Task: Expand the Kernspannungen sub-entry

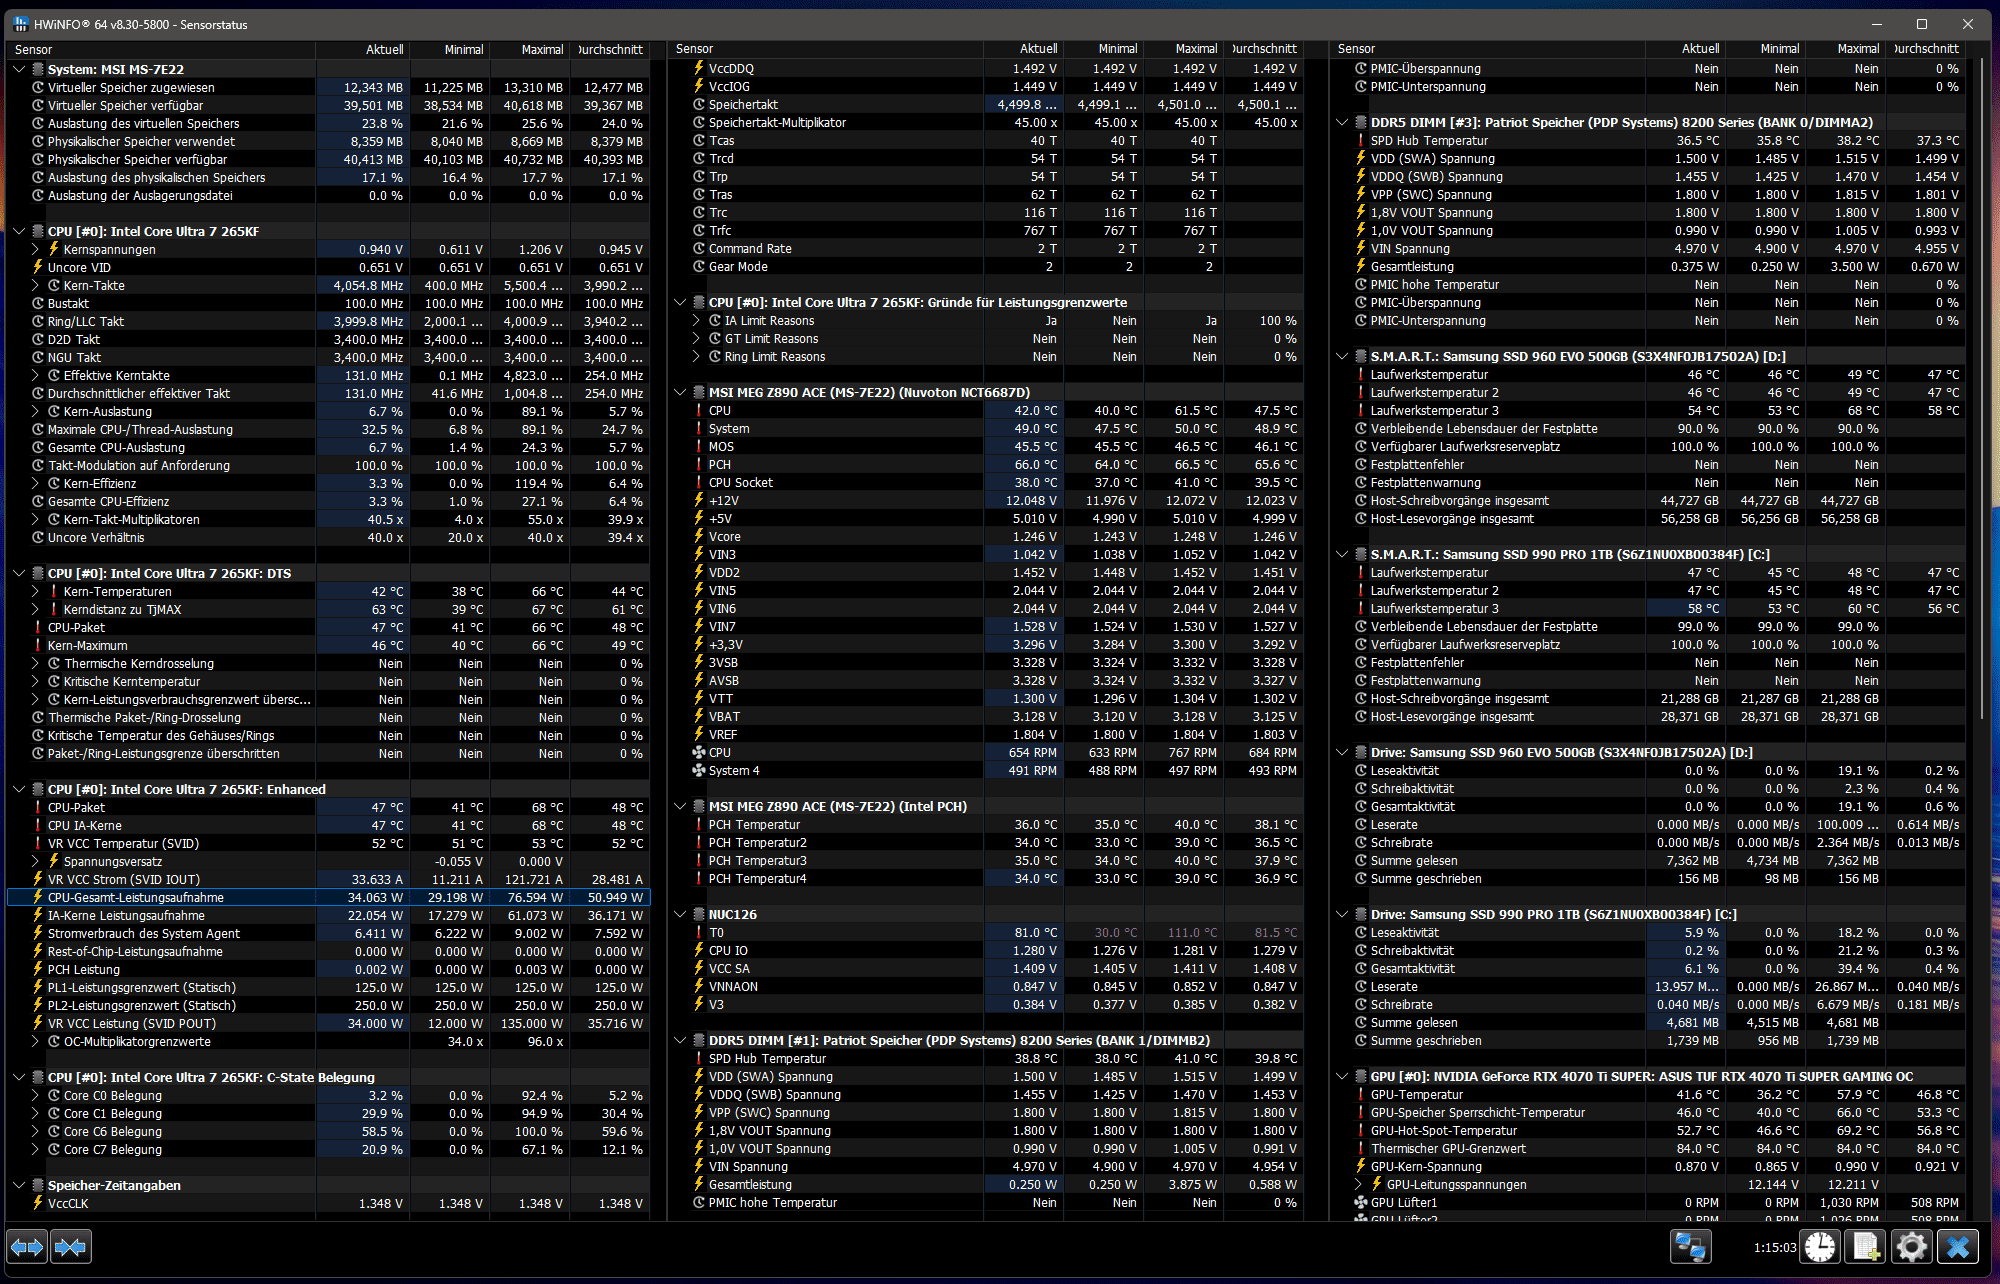Action: (36, 249)
